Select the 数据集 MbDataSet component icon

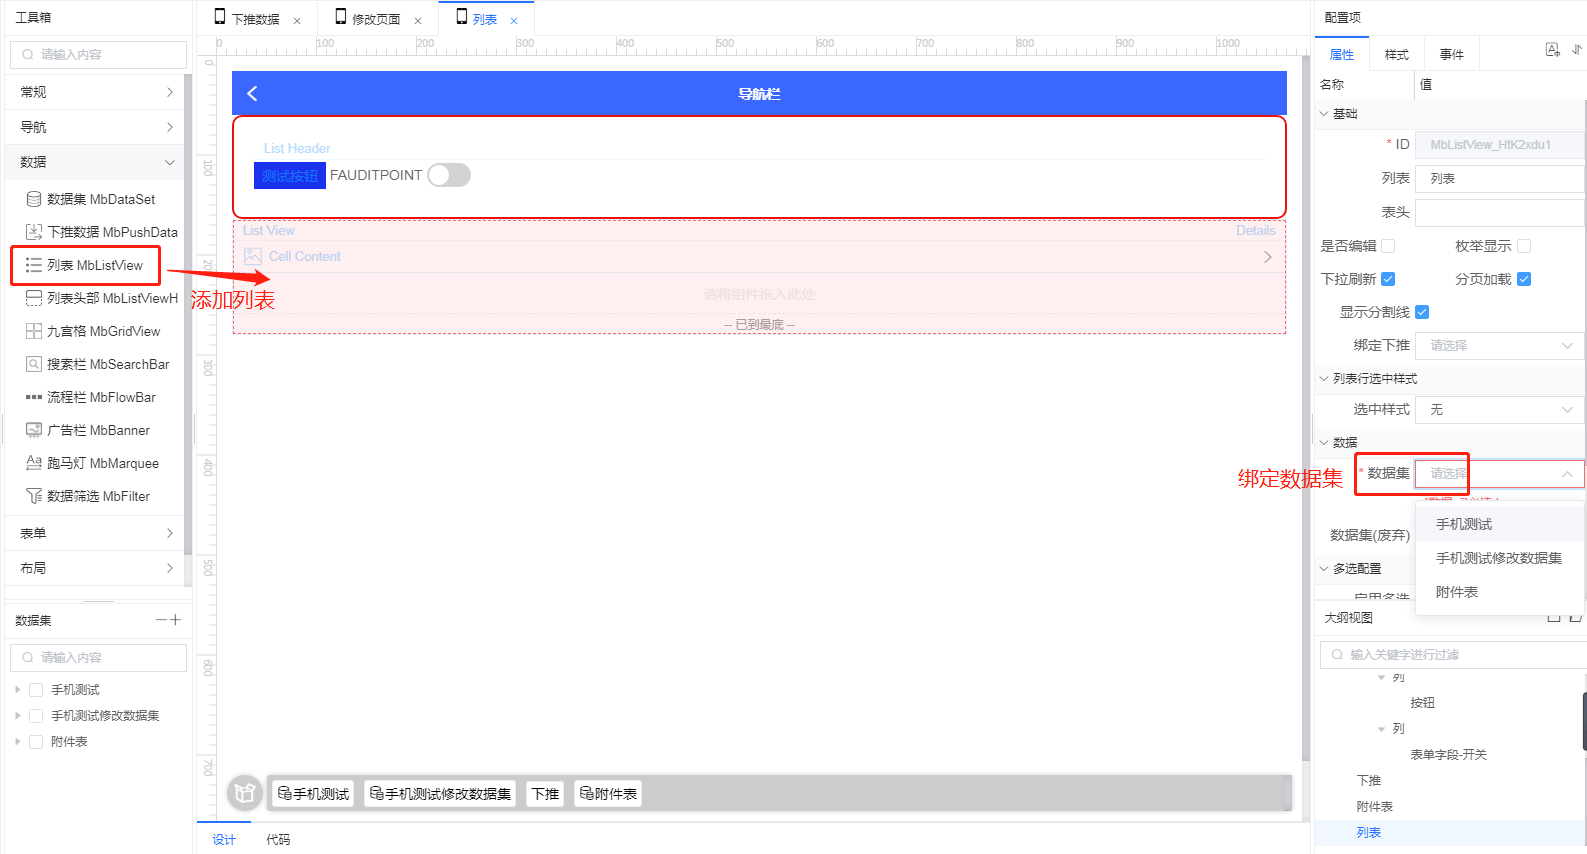coord(34,199)
